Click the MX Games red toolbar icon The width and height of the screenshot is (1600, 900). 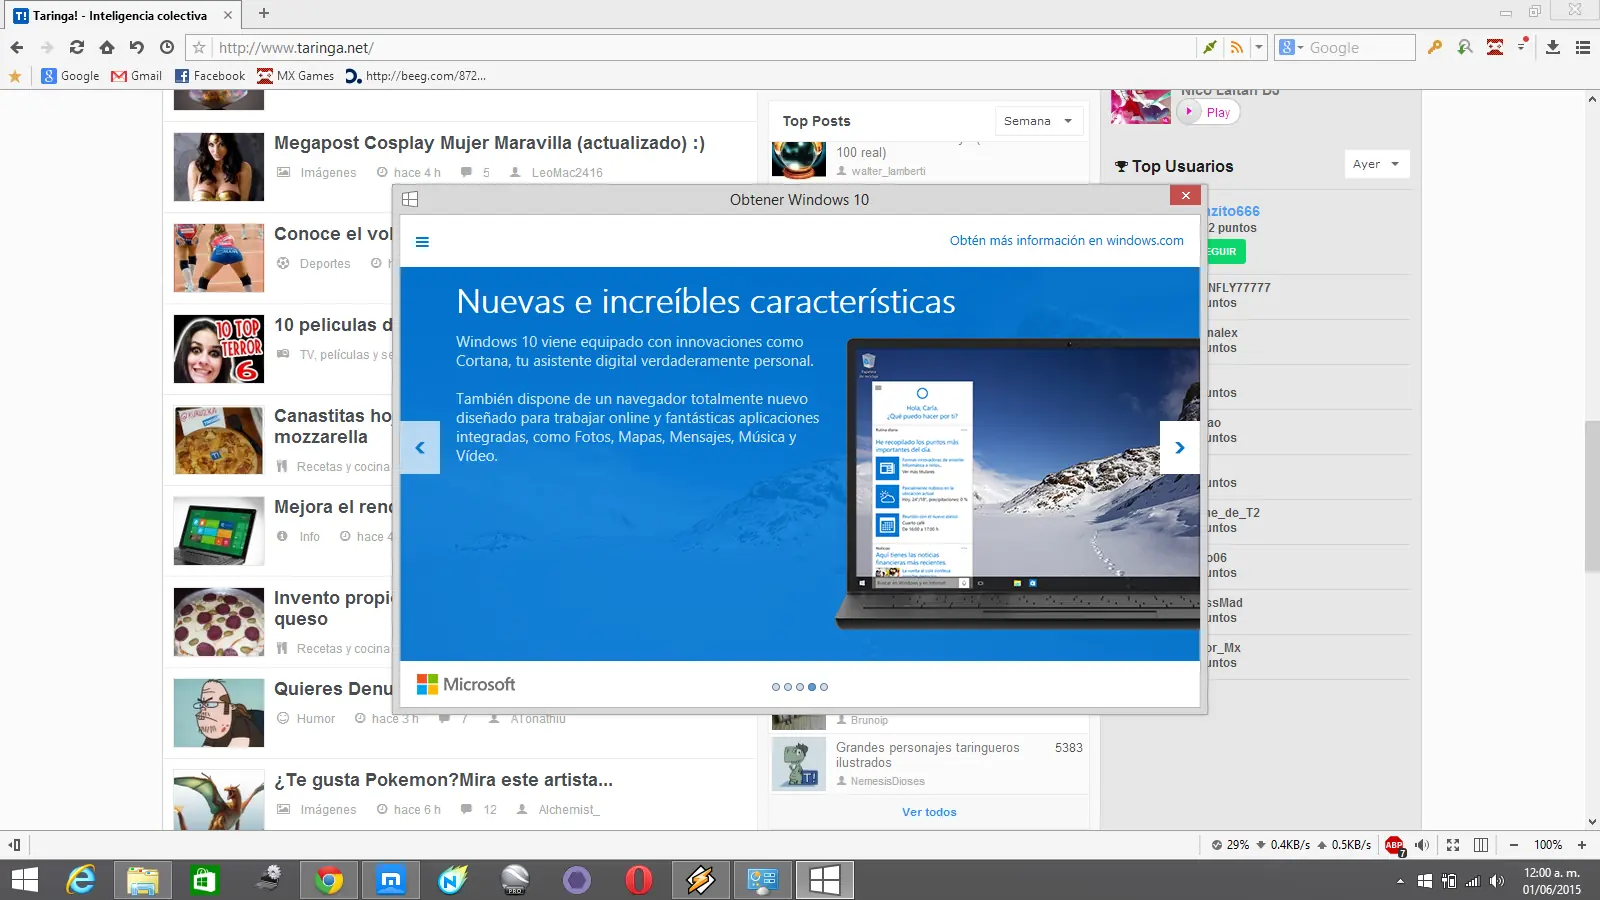(x=1495, y=47)
